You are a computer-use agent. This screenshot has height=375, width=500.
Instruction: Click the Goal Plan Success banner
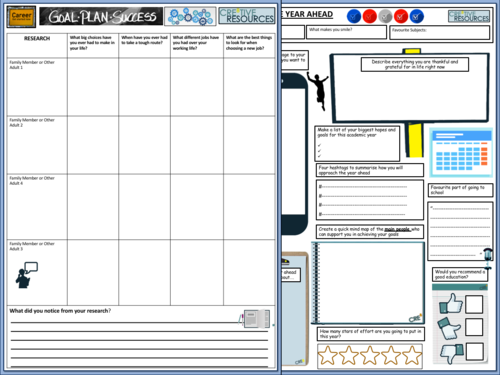[x=101, y=16]
